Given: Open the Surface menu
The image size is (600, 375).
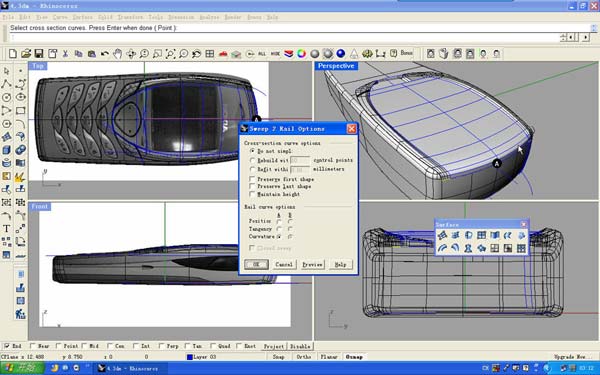Looking at the screenshot, I should coord(83,17).
